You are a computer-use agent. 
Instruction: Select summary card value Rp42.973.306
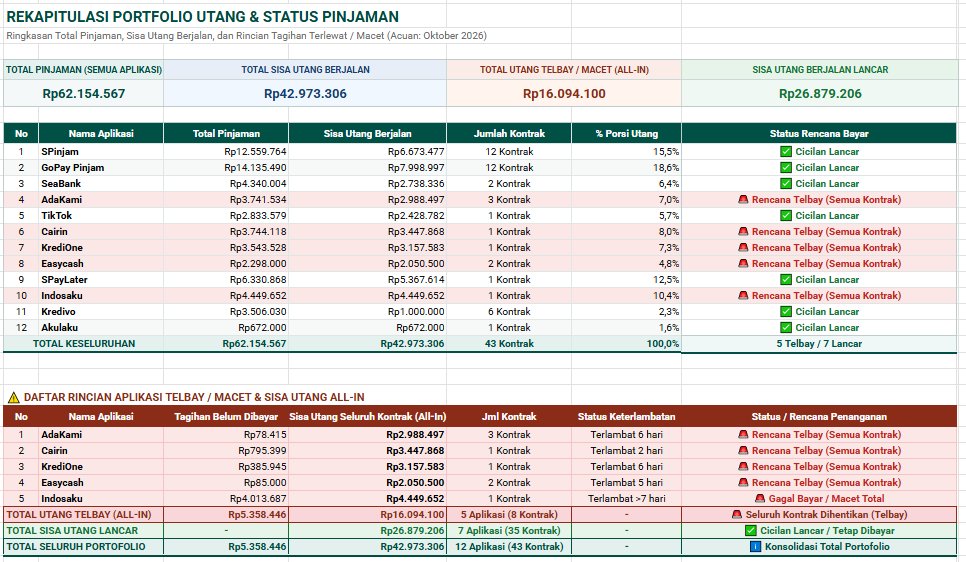pyautogui.click(x=305, y=94)
